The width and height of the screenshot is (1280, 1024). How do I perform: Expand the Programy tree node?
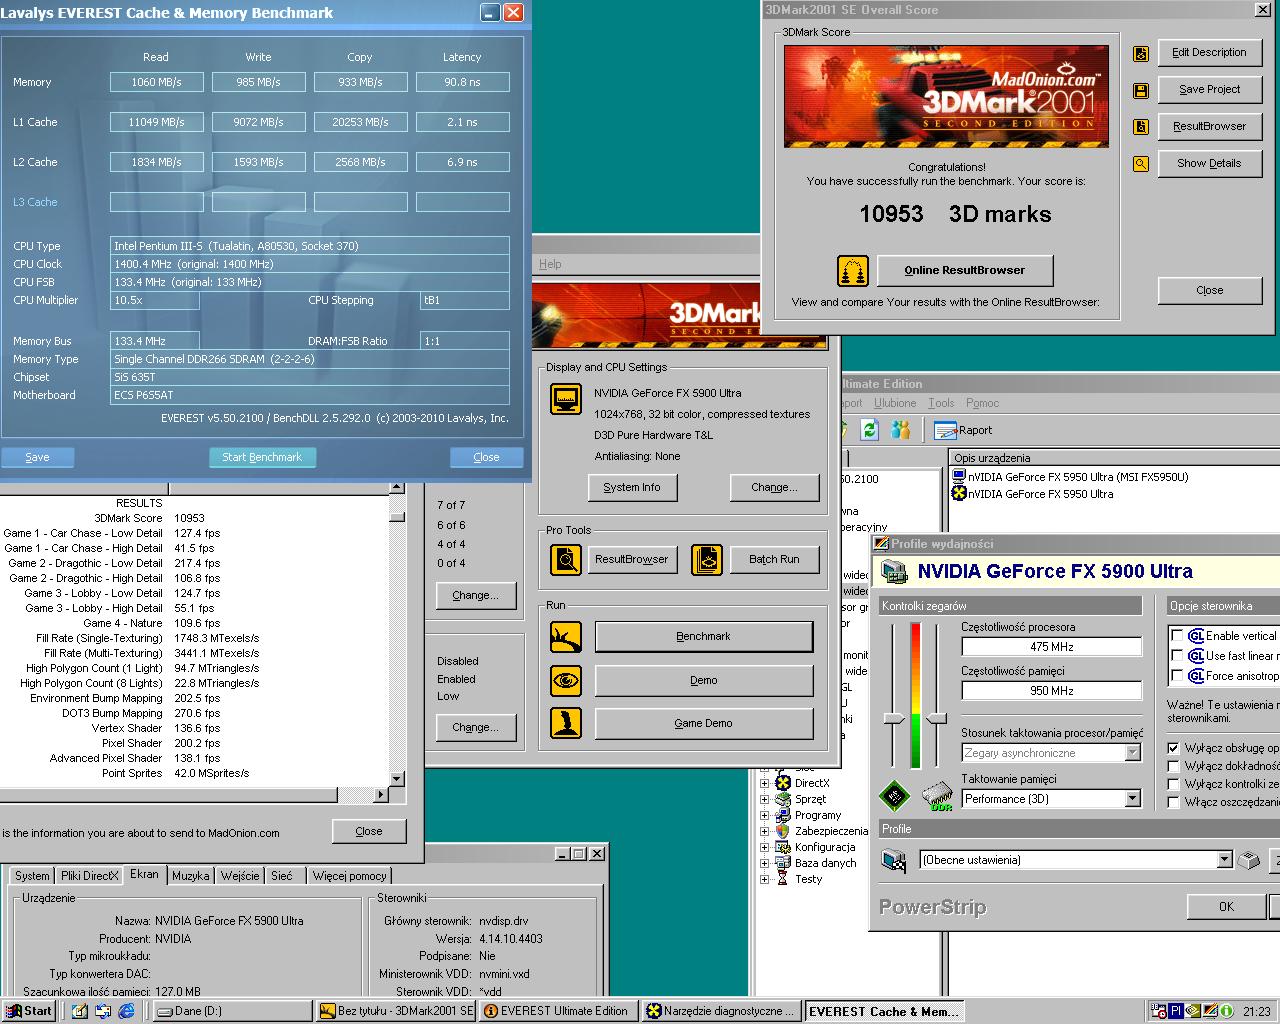pyautogui.click(x=765, y=815)
